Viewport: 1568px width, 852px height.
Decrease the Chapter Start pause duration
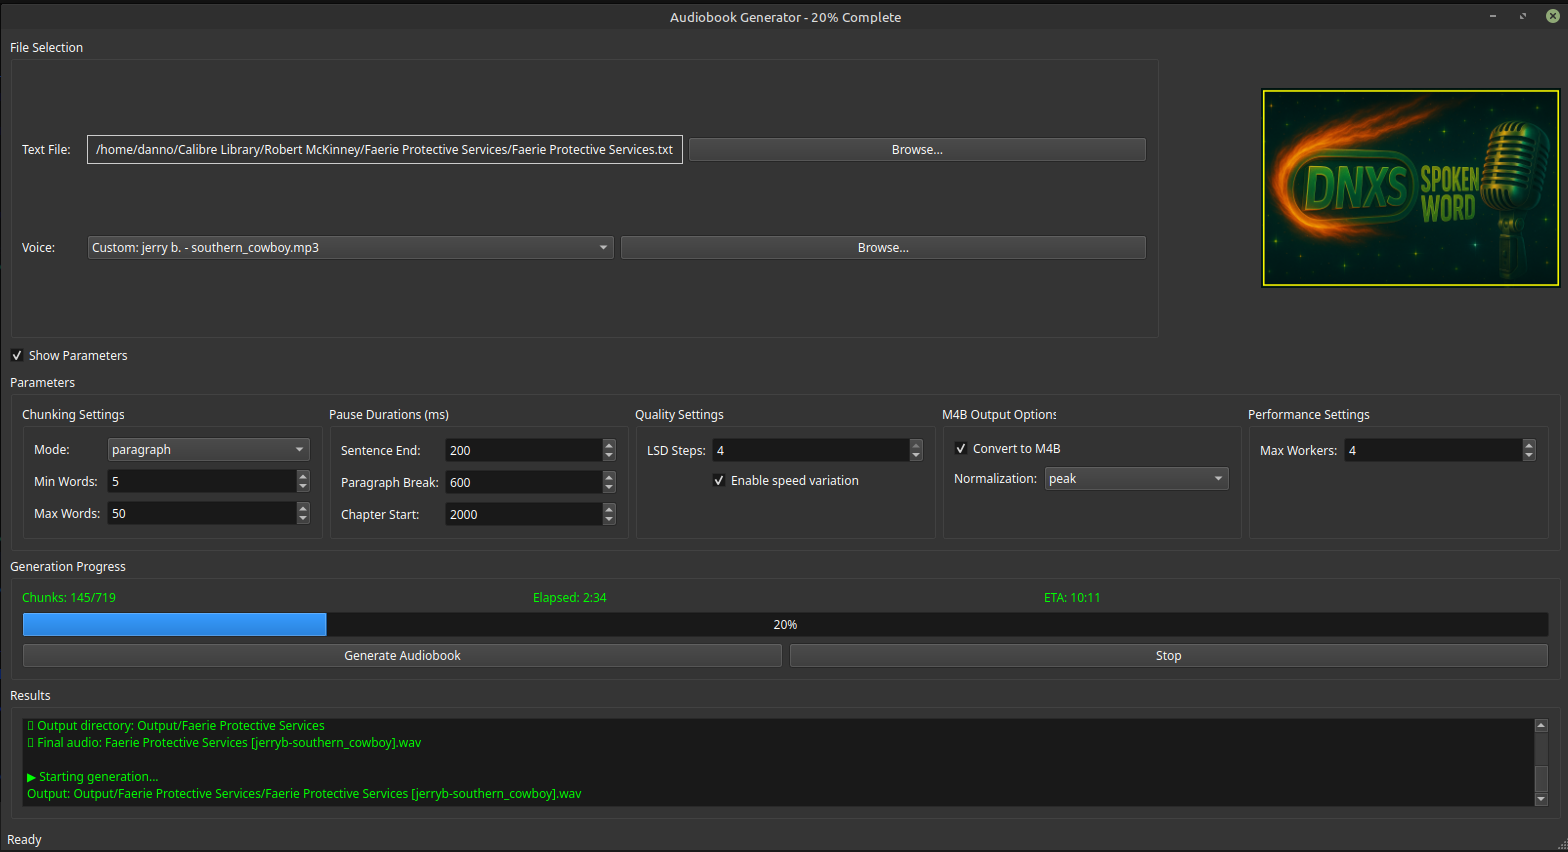(x=609, y=520)
